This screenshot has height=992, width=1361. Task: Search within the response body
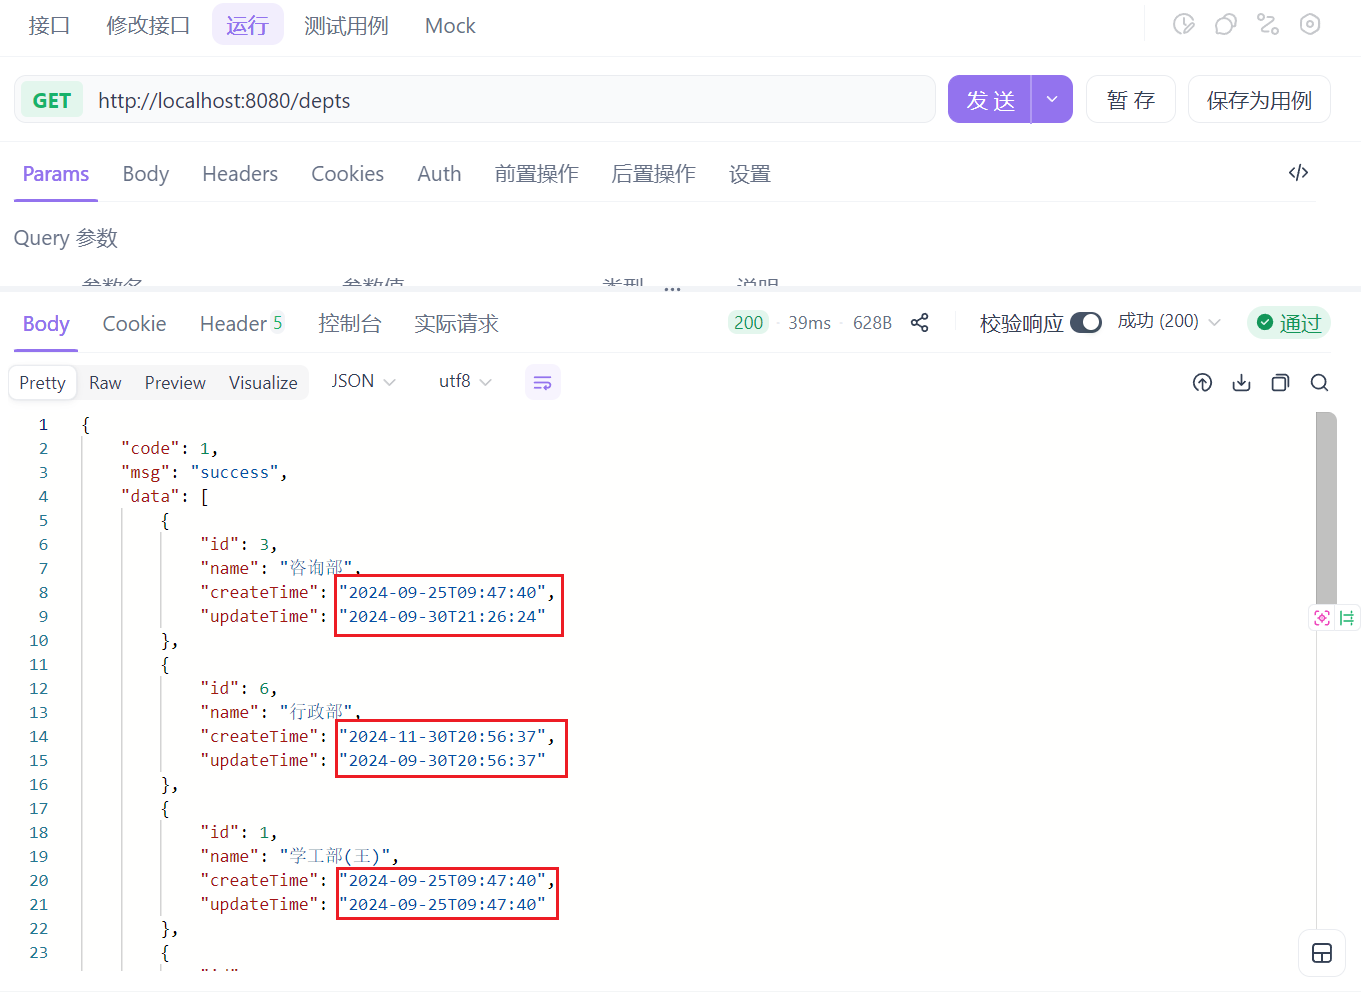[x=1320, y=382]
